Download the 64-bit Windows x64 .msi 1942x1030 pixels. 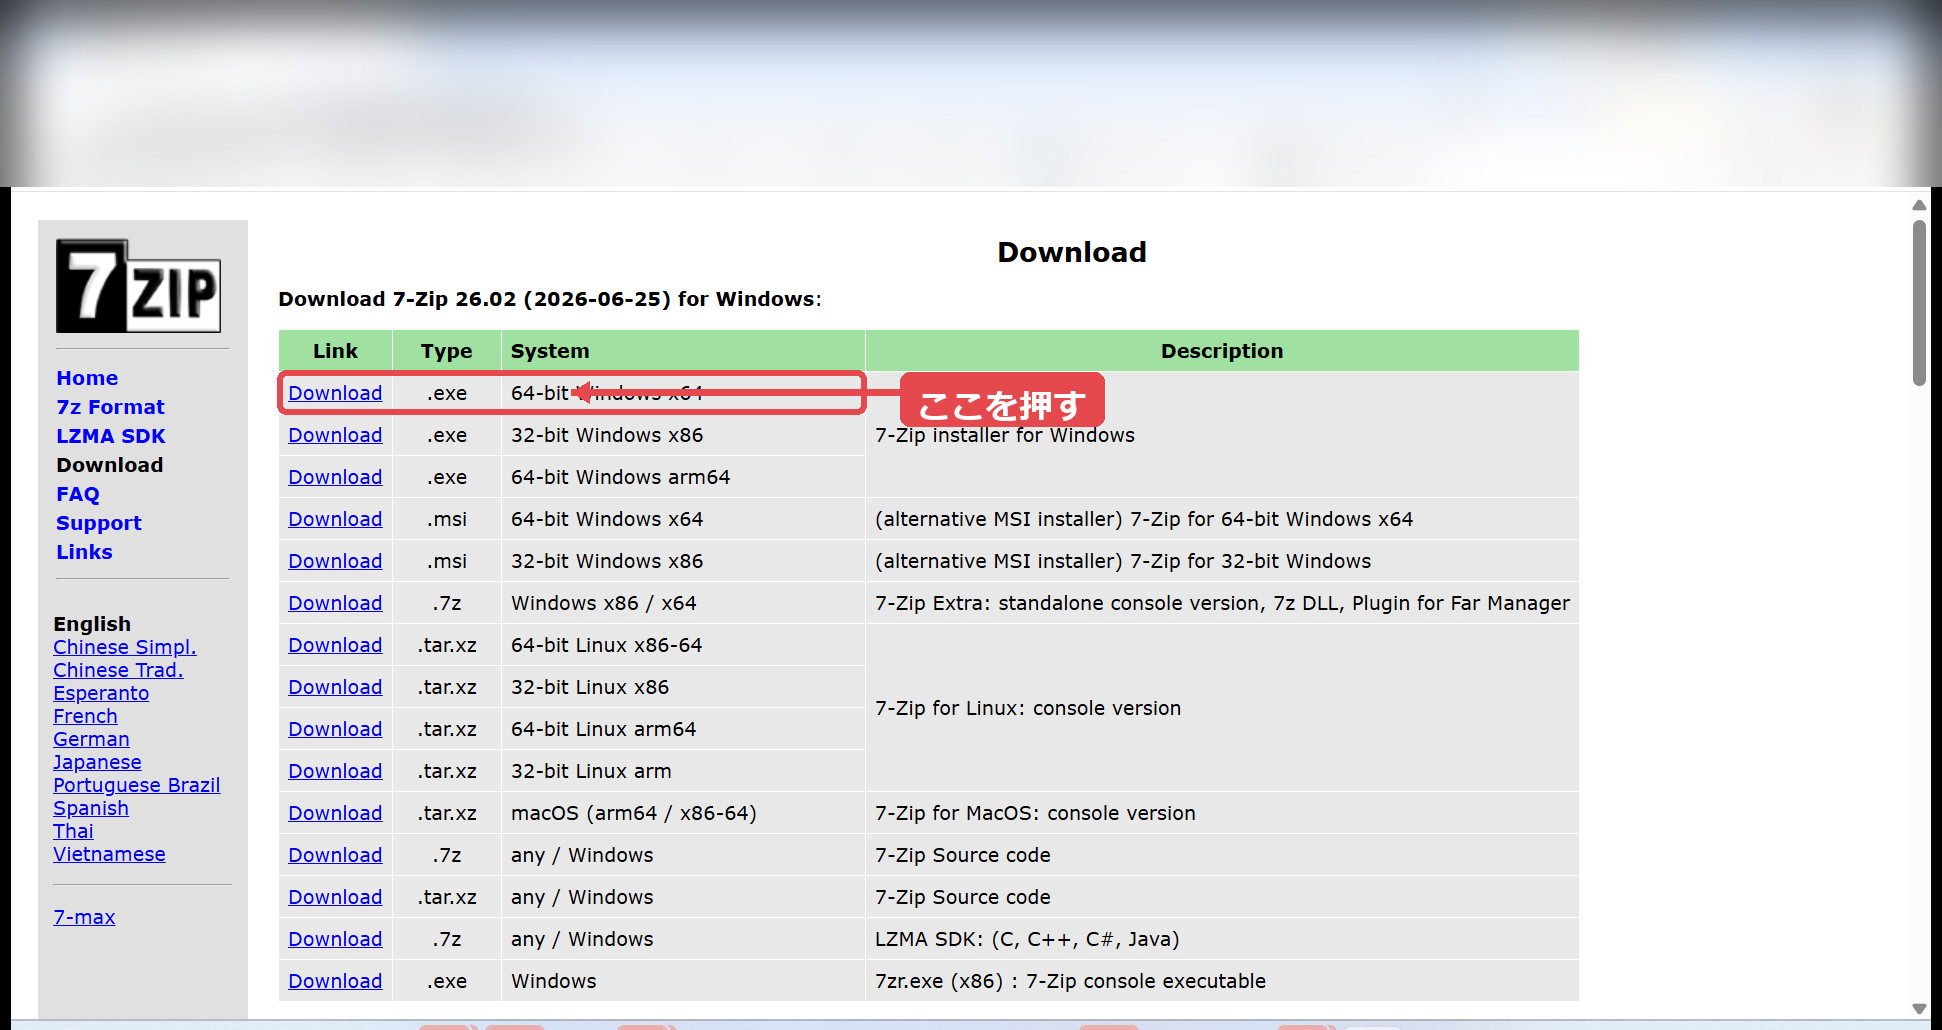pos(335,519)
